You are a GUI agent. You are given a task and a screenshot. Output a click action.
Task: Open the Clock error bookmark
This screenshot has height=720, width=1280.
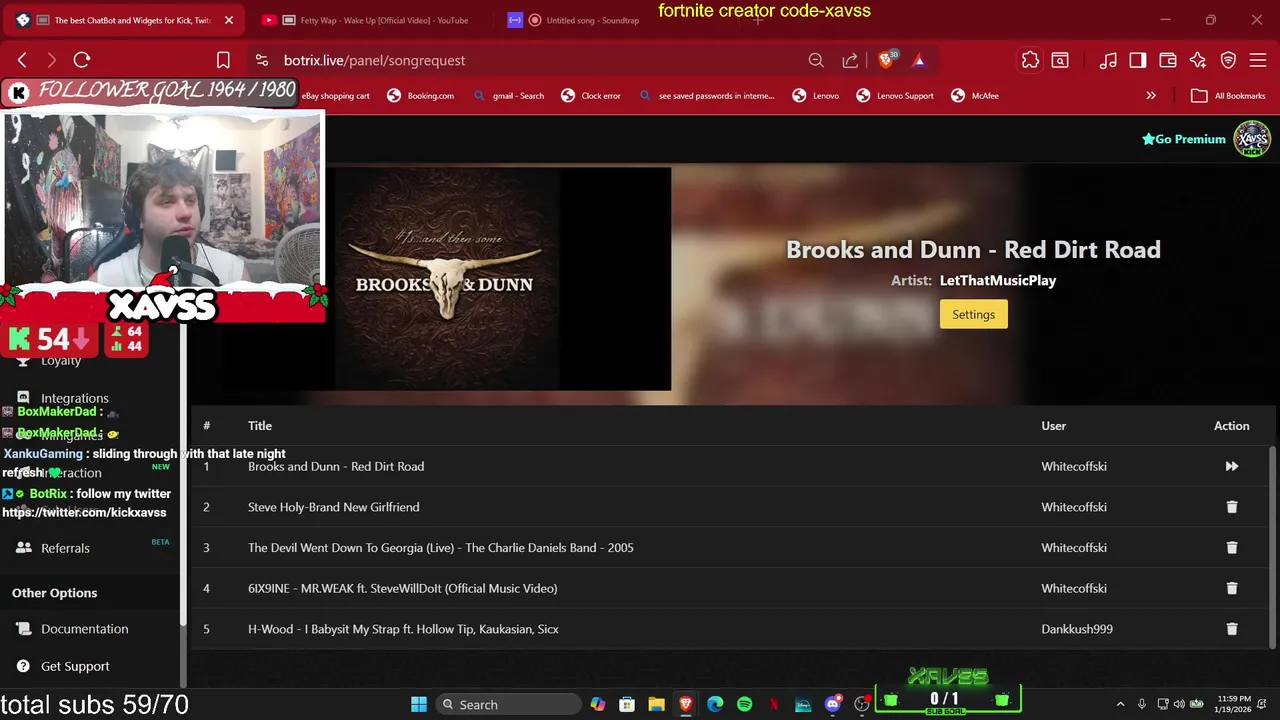click(x=590, y=95)
